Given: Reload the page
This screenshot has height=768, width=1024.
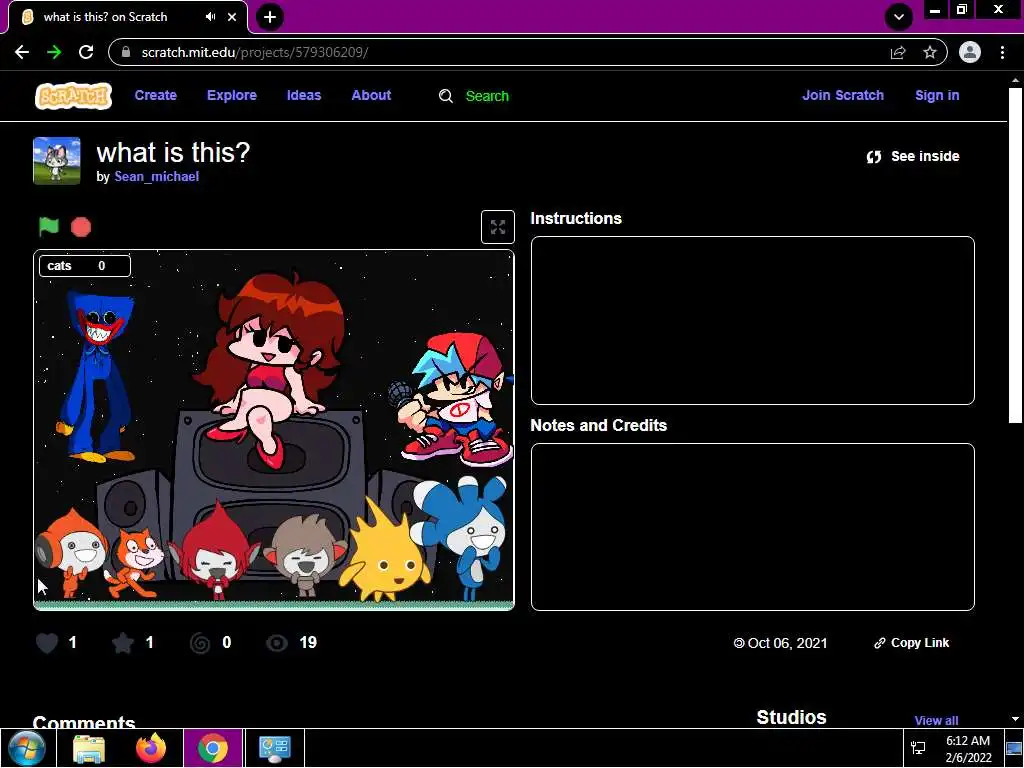Looking at the screenshot, I should coord(86,52).
